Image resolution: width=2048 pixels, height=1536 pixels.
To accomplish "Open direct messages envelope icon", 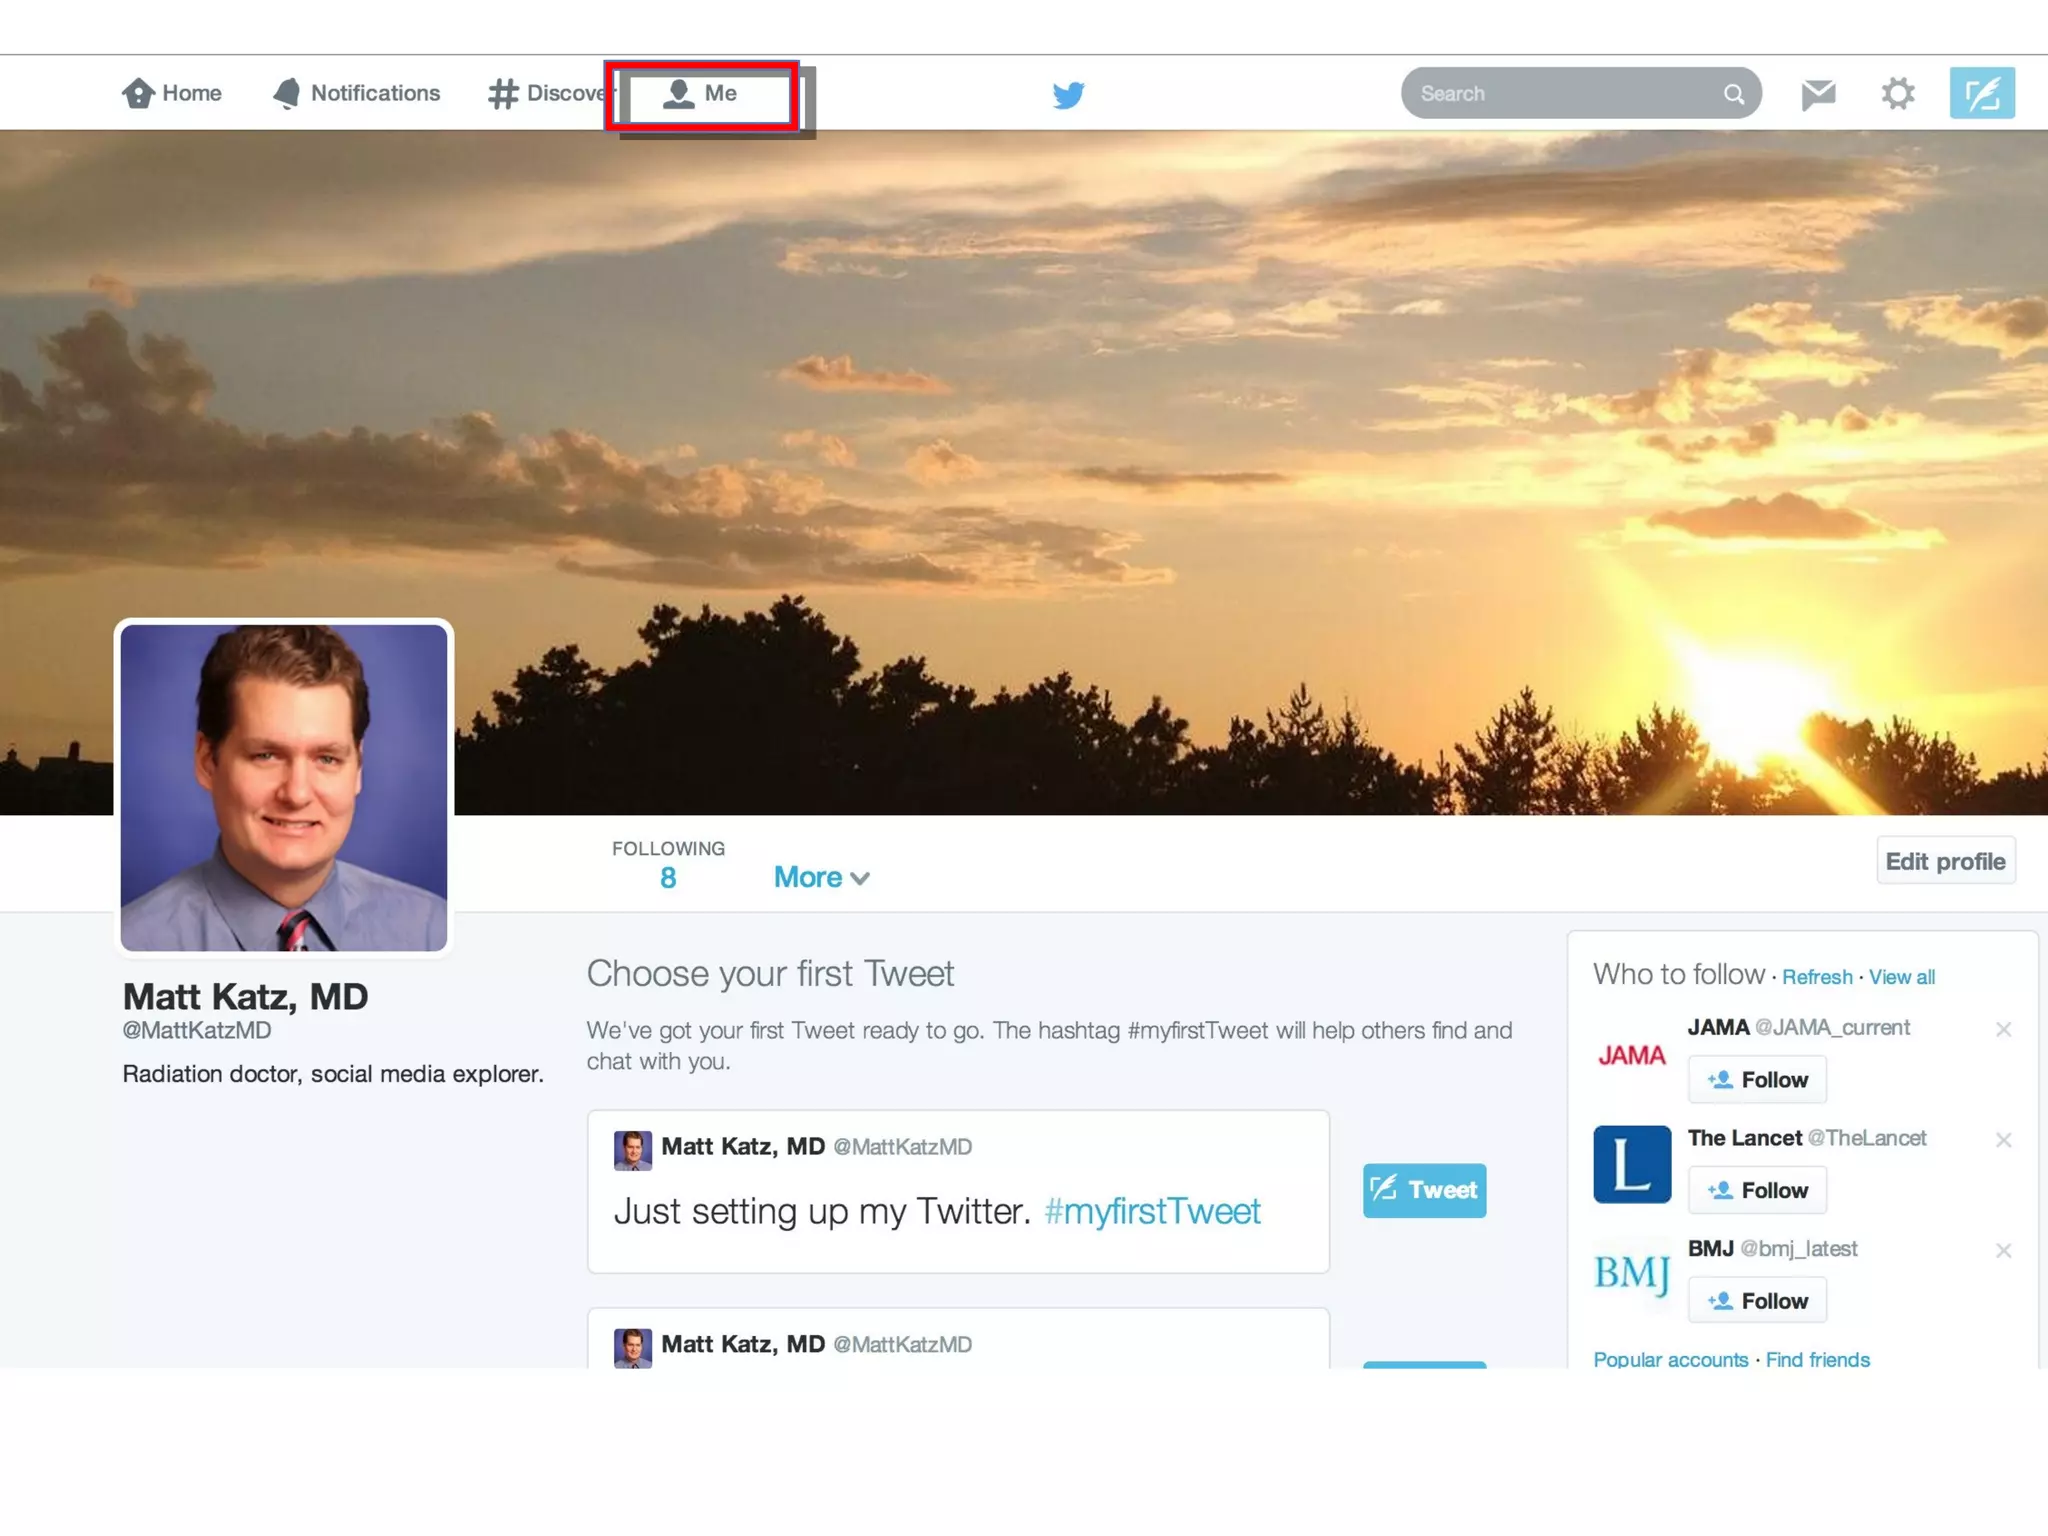I will 1818,94.
